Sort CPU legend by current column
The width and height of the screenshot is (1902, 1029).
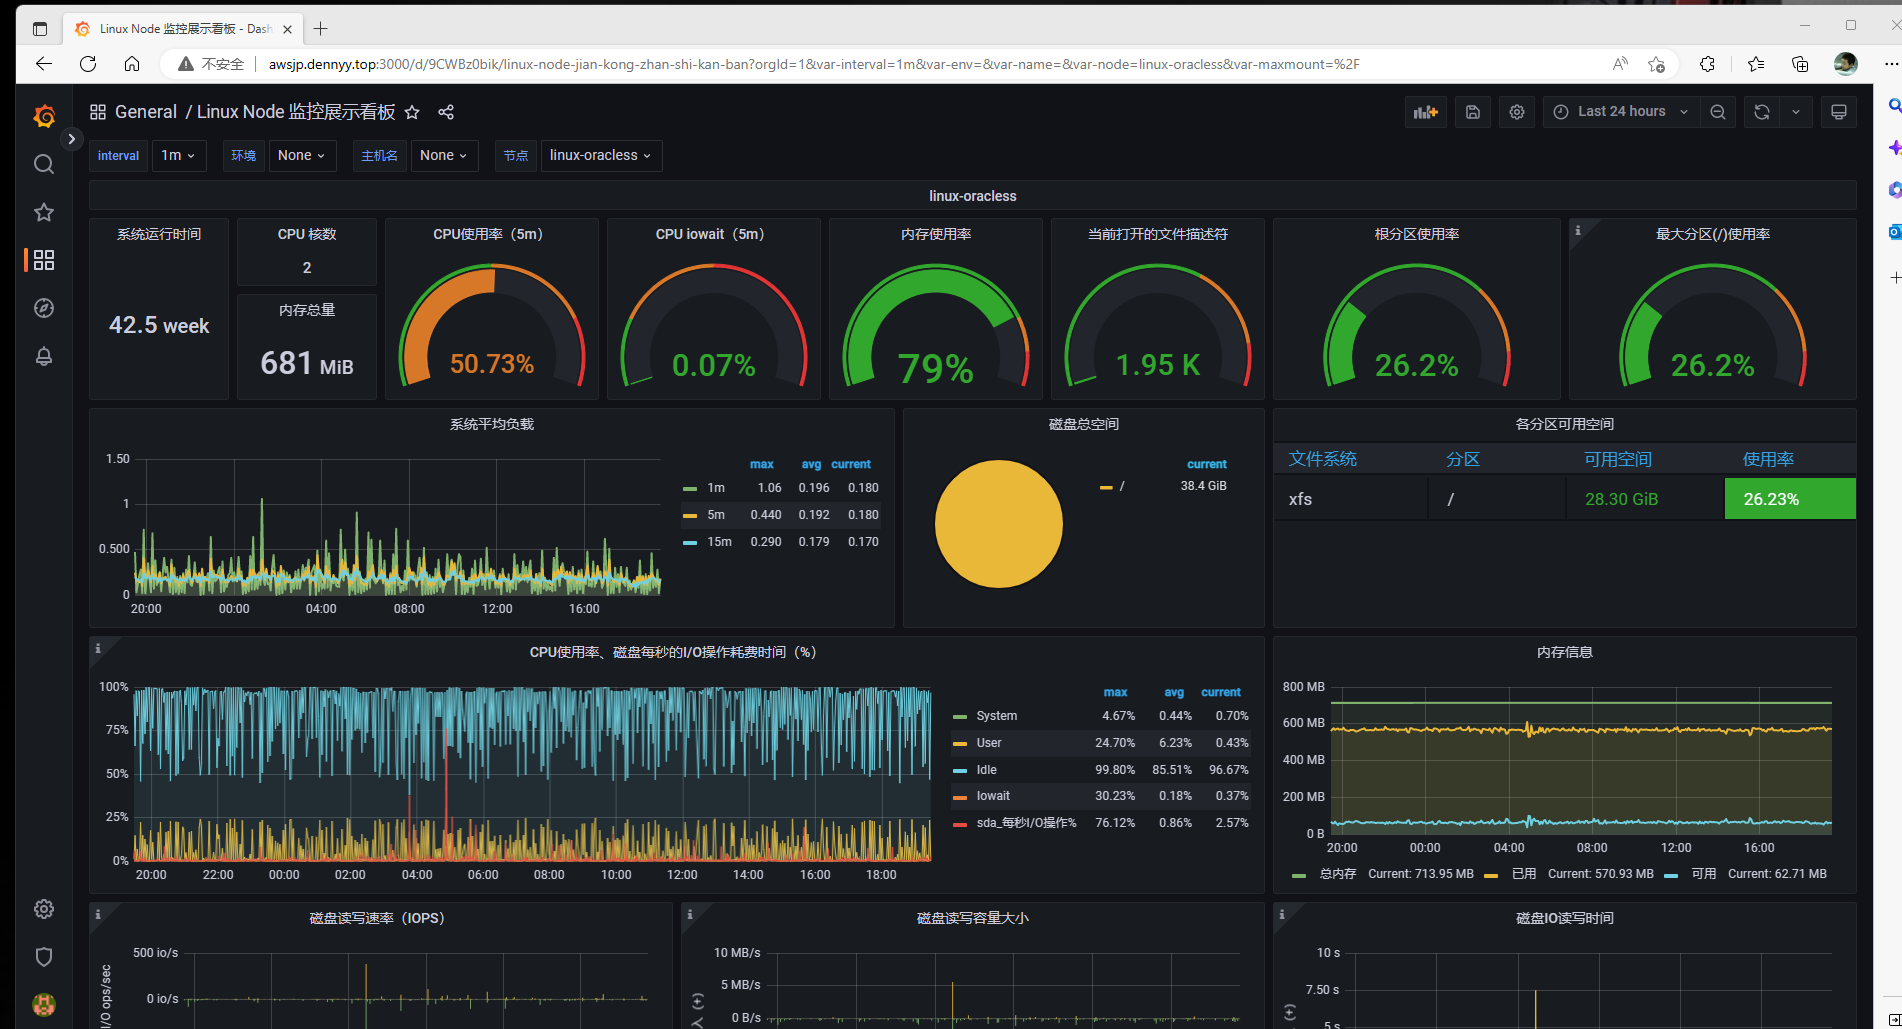1221,692
